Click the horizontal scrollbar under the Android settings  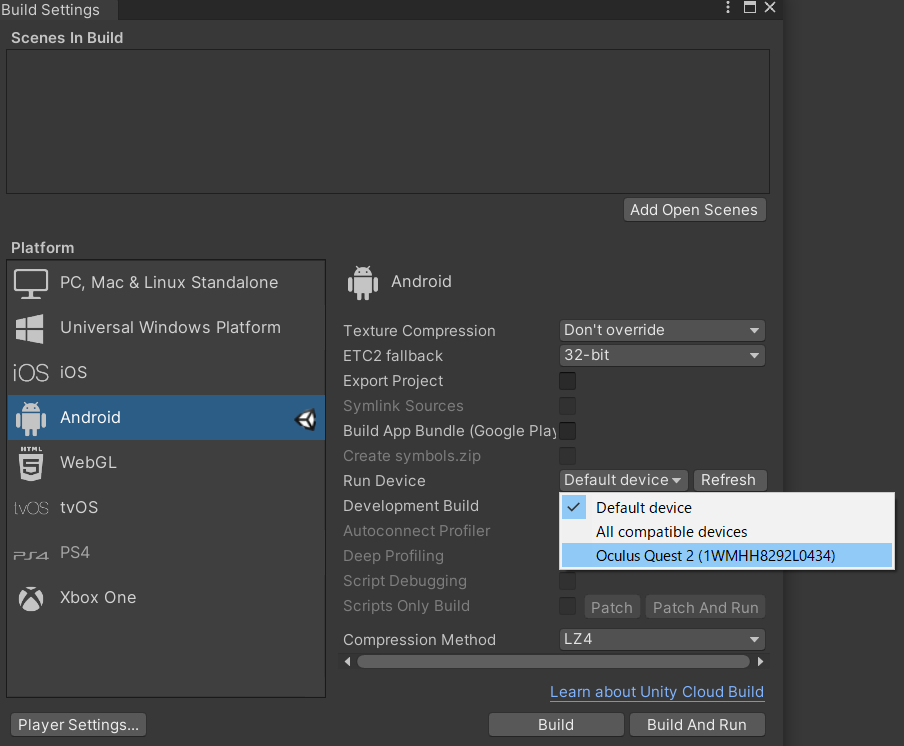click(553, 661)
